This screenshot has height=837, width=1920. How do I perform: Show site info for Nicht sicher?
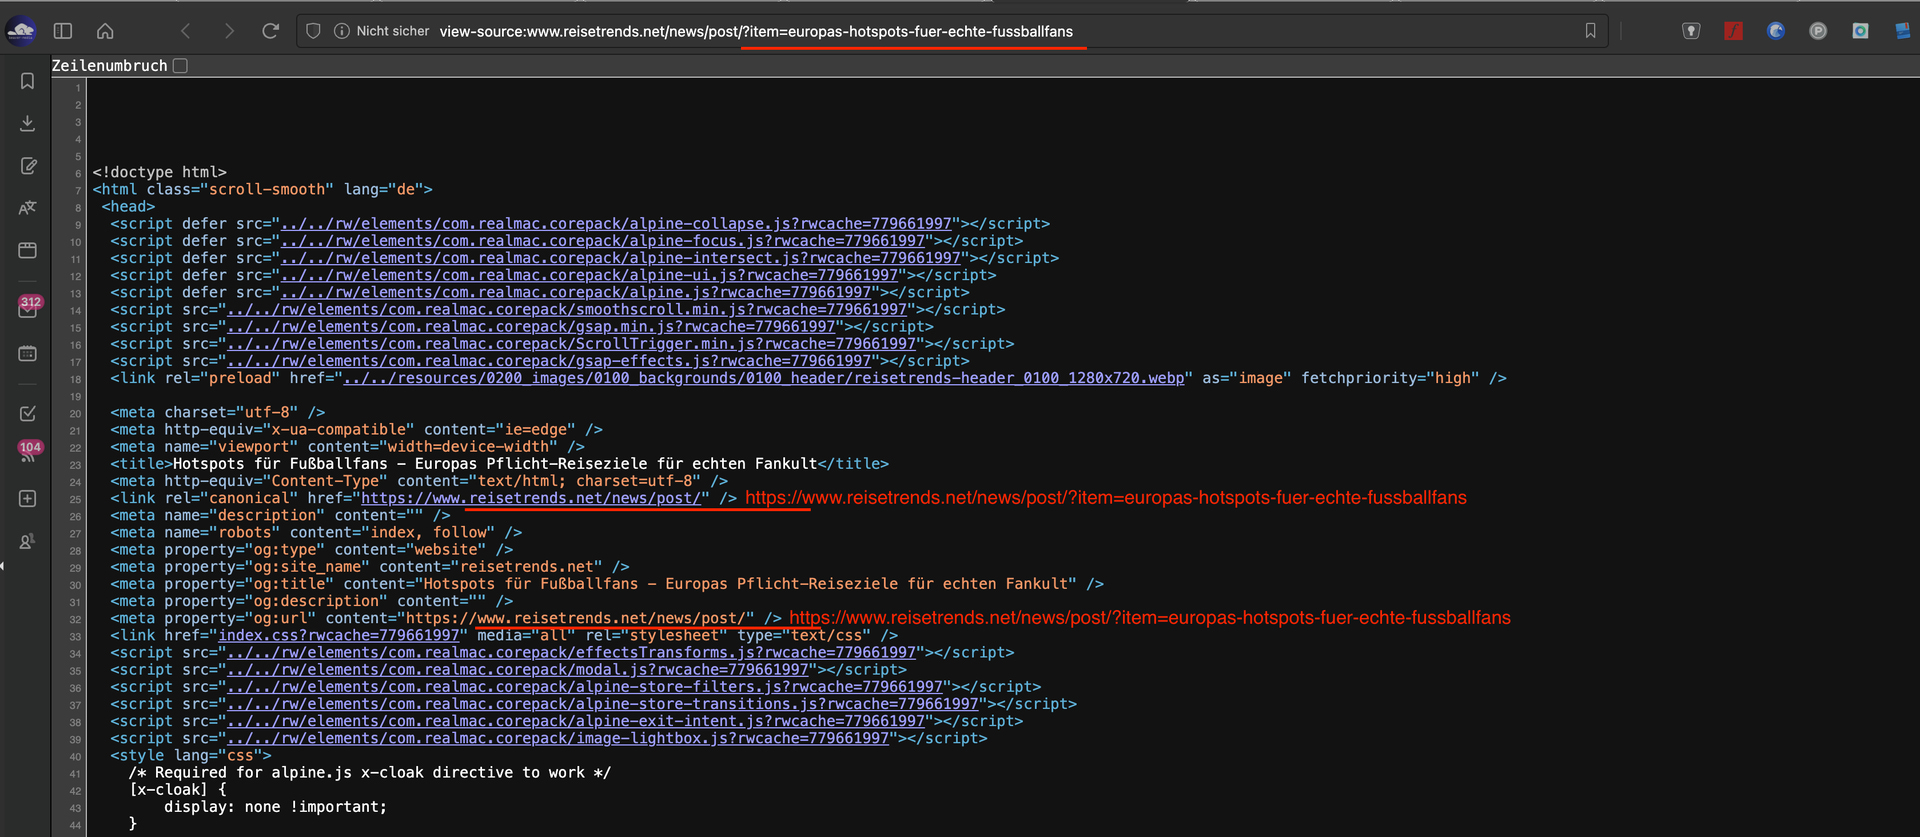(382, 31)
